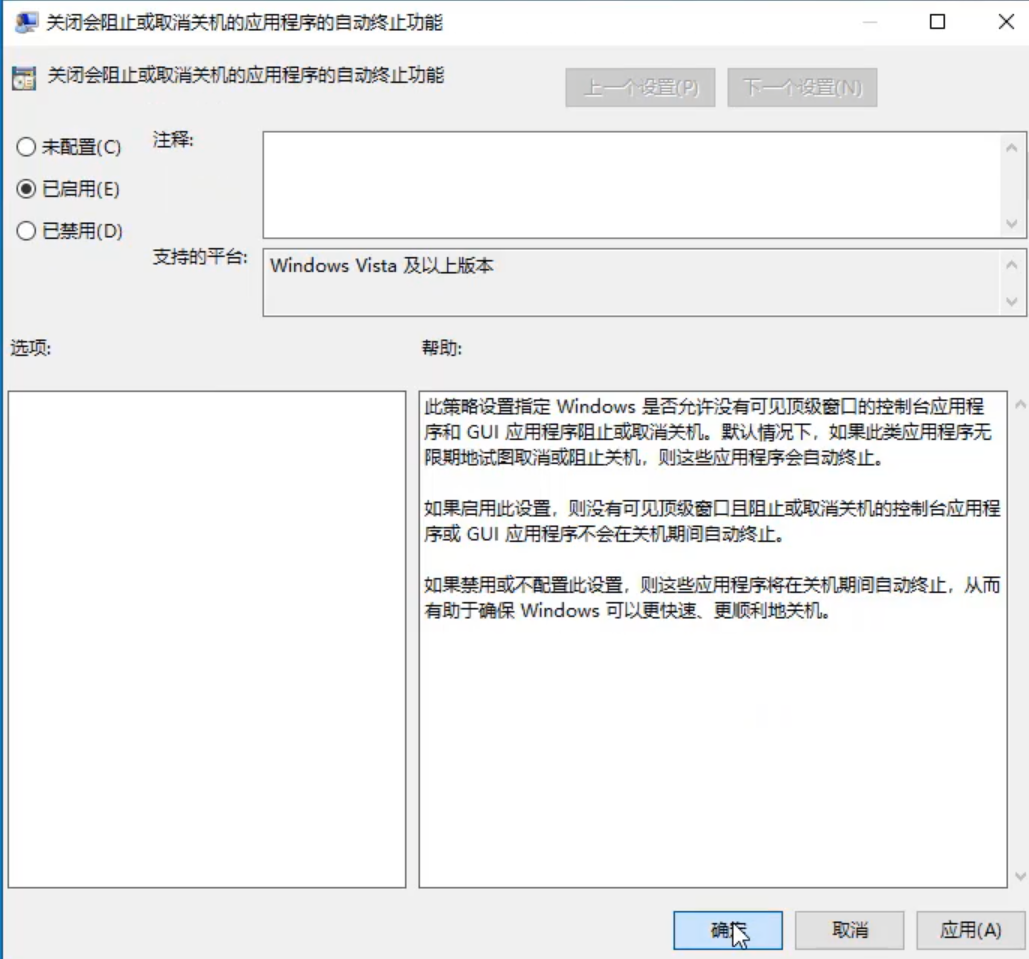Go to next setting with 下一个设置

click(802, 88)
